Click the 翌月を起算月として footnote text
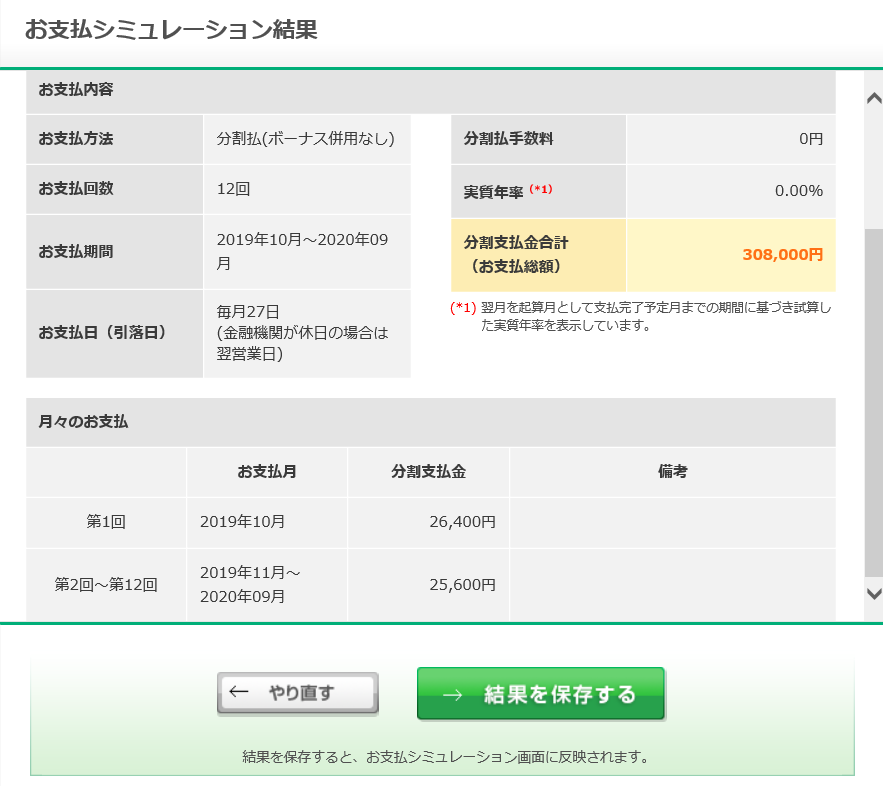This screenshot has width=883, height=786. 655,316
